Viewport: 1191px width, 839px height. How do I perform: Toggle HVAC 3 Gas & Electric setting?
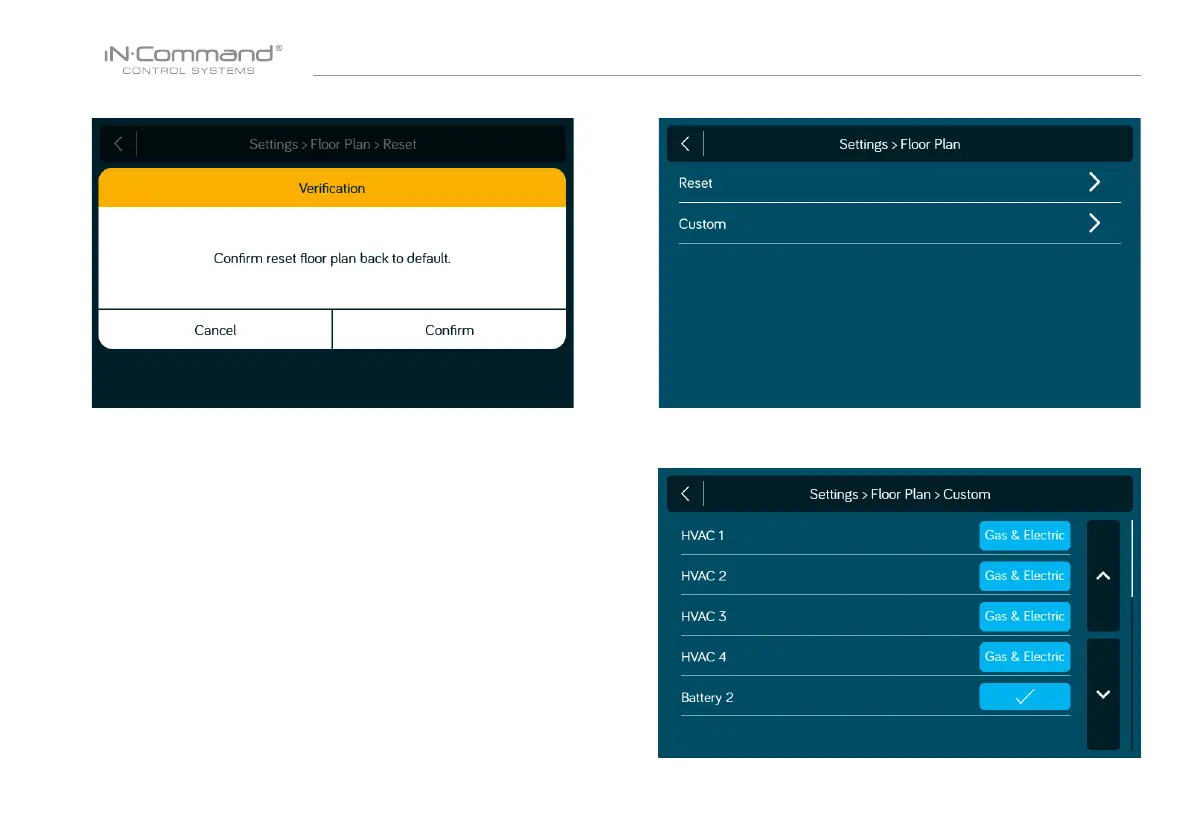point(1025,616)
